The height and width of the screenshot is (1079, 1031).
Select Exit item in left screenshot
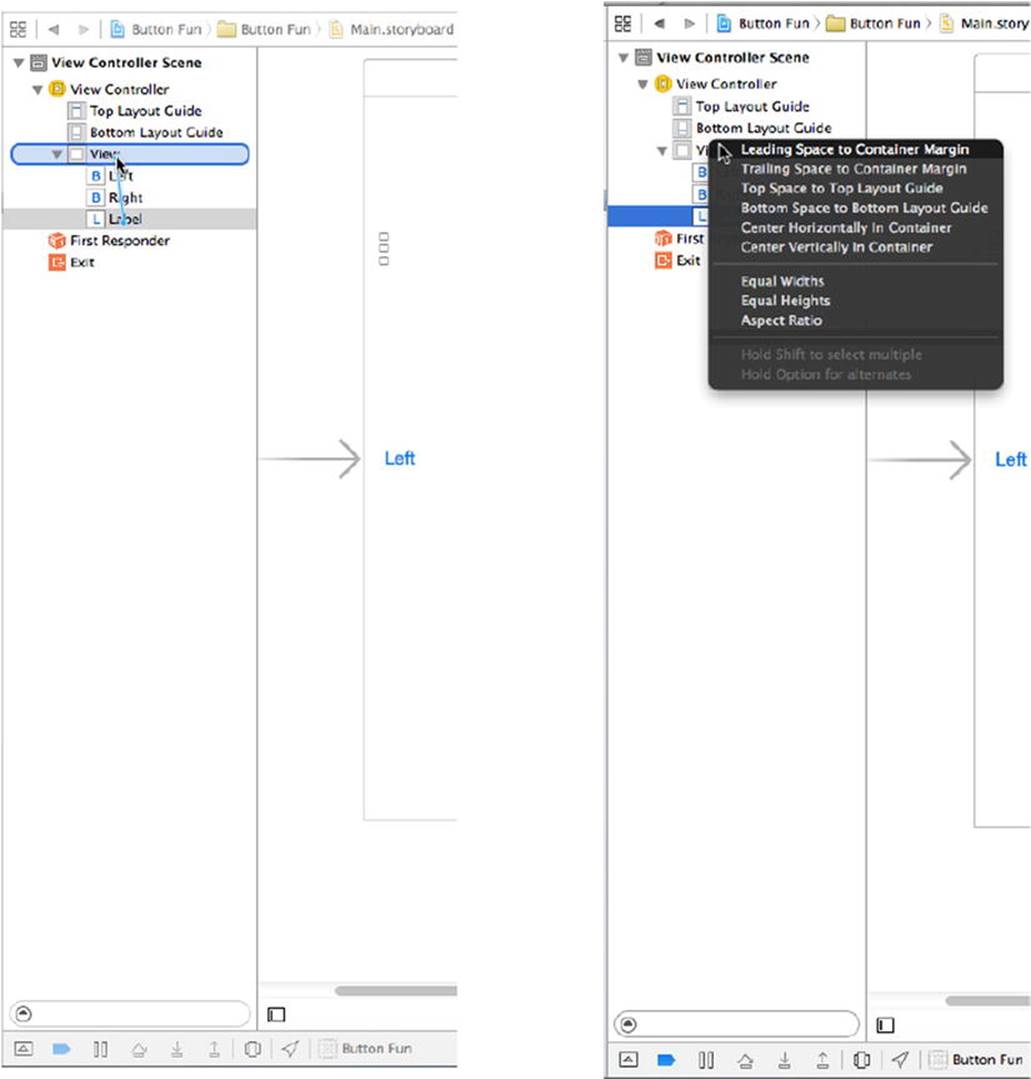[129, 262]
